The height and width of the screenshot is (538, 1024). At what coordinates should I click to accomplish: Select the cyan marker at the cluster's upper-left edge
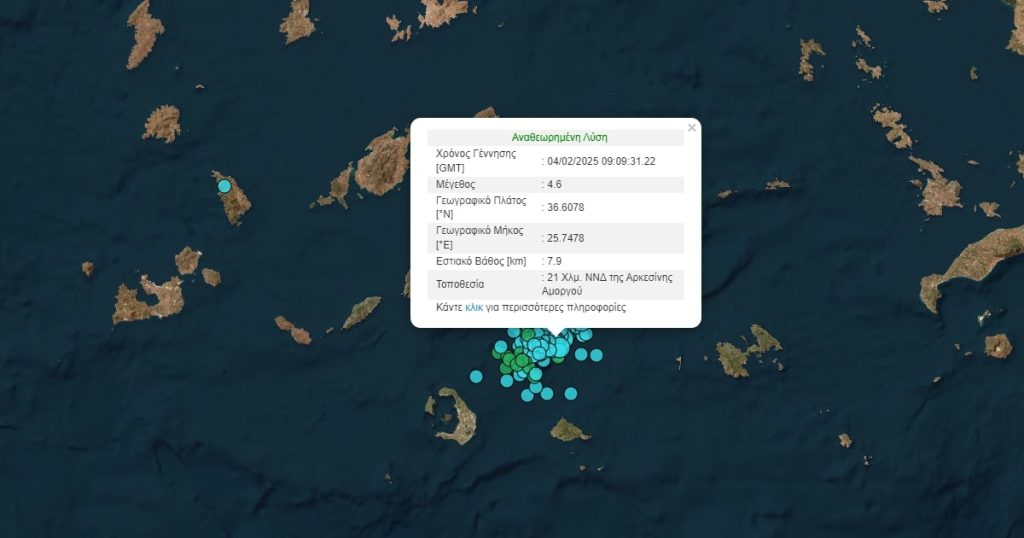501,347
